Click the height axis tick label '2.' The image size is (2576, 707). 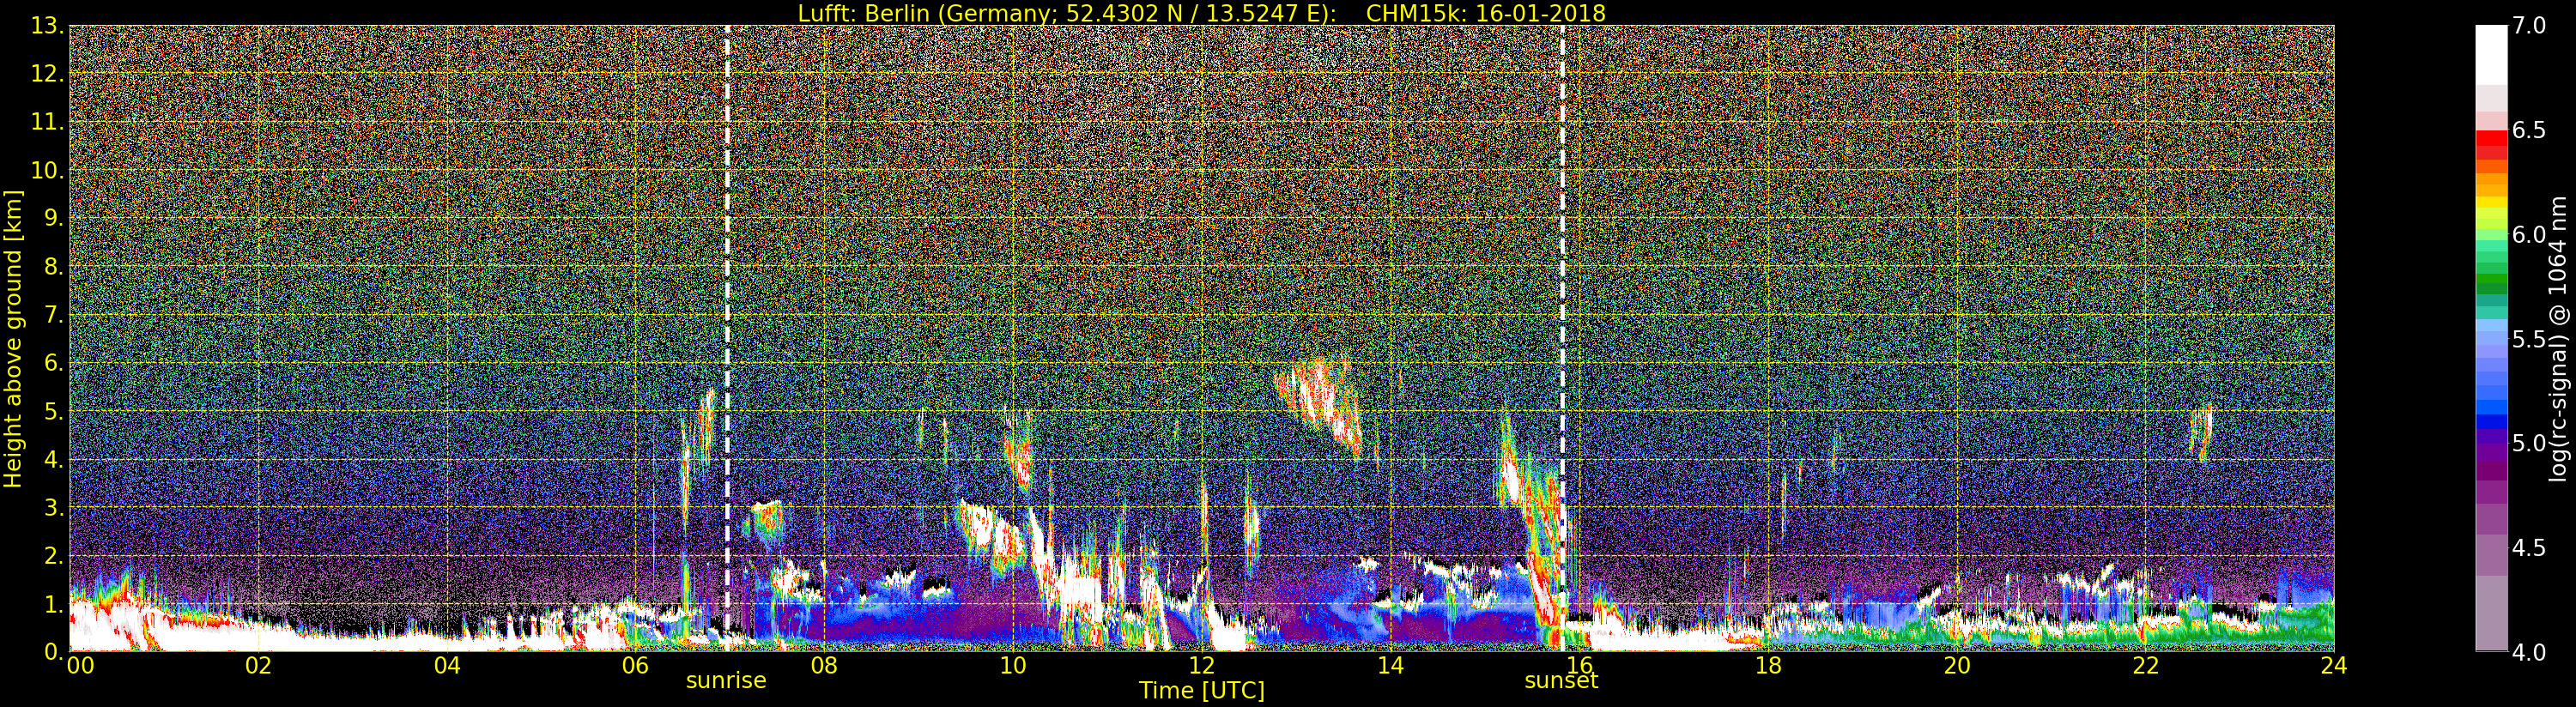pos(54,555)
